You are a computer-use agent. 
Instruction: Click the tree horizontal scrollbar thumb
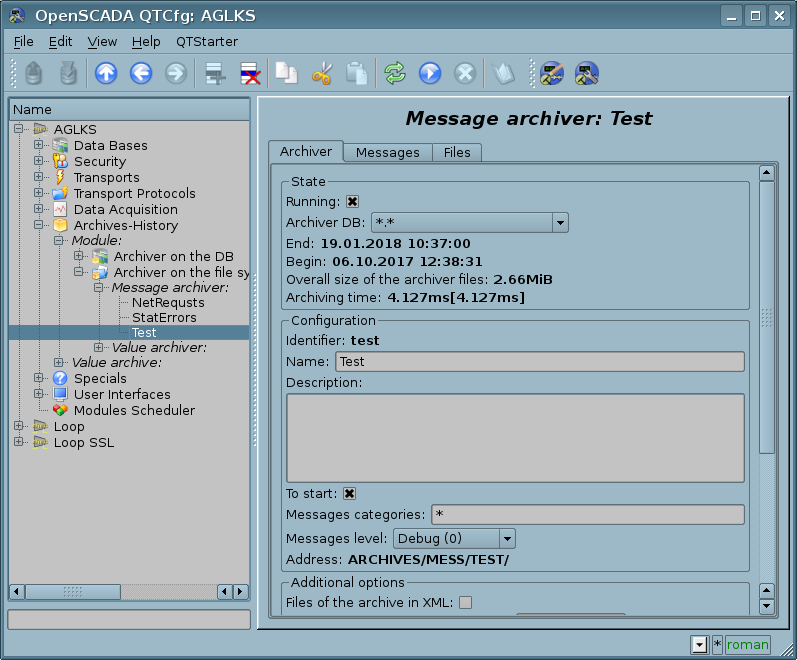[73, 592]
